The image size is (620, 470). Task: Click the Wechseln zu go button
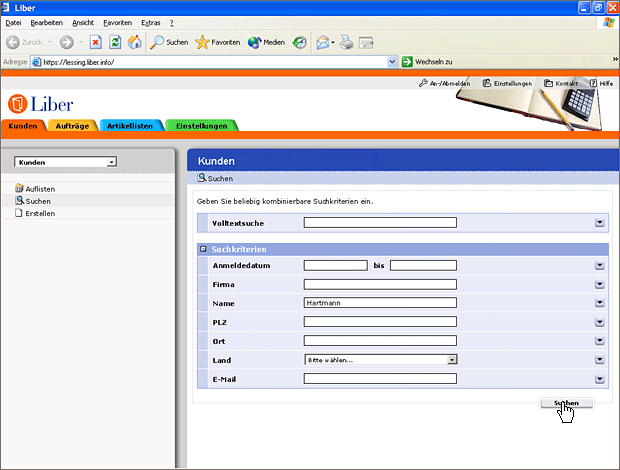point(427,62)
